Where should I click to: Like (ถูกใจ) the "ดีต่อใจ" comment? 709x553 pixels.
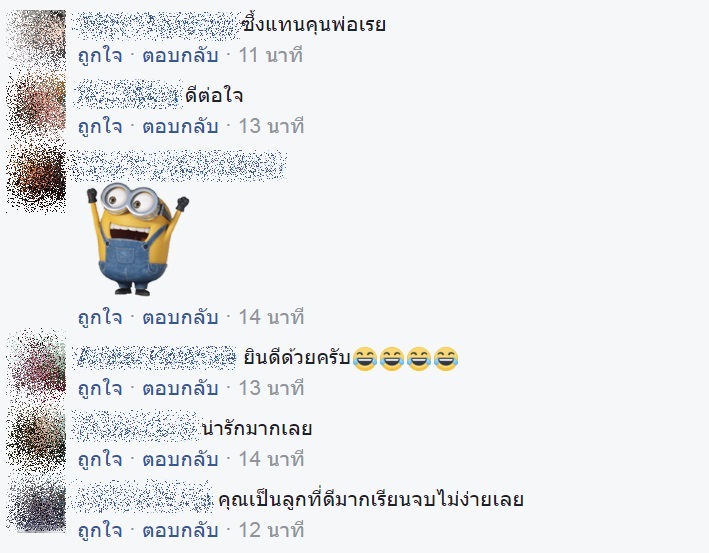pyautogui.click(x=100, y=126)
